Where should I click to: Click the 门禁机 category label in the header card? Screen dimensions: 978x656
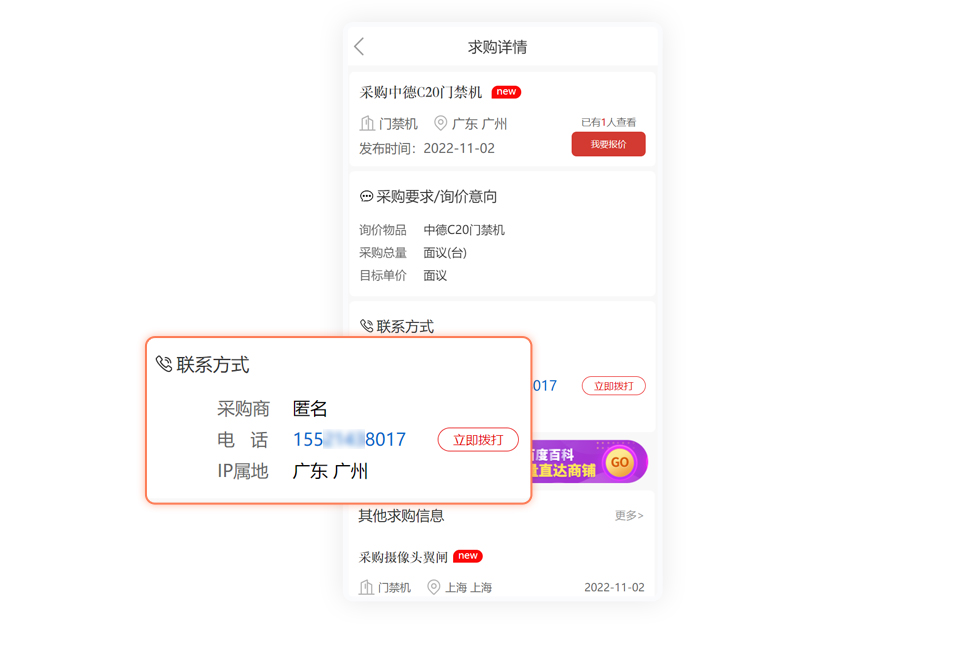398,124
